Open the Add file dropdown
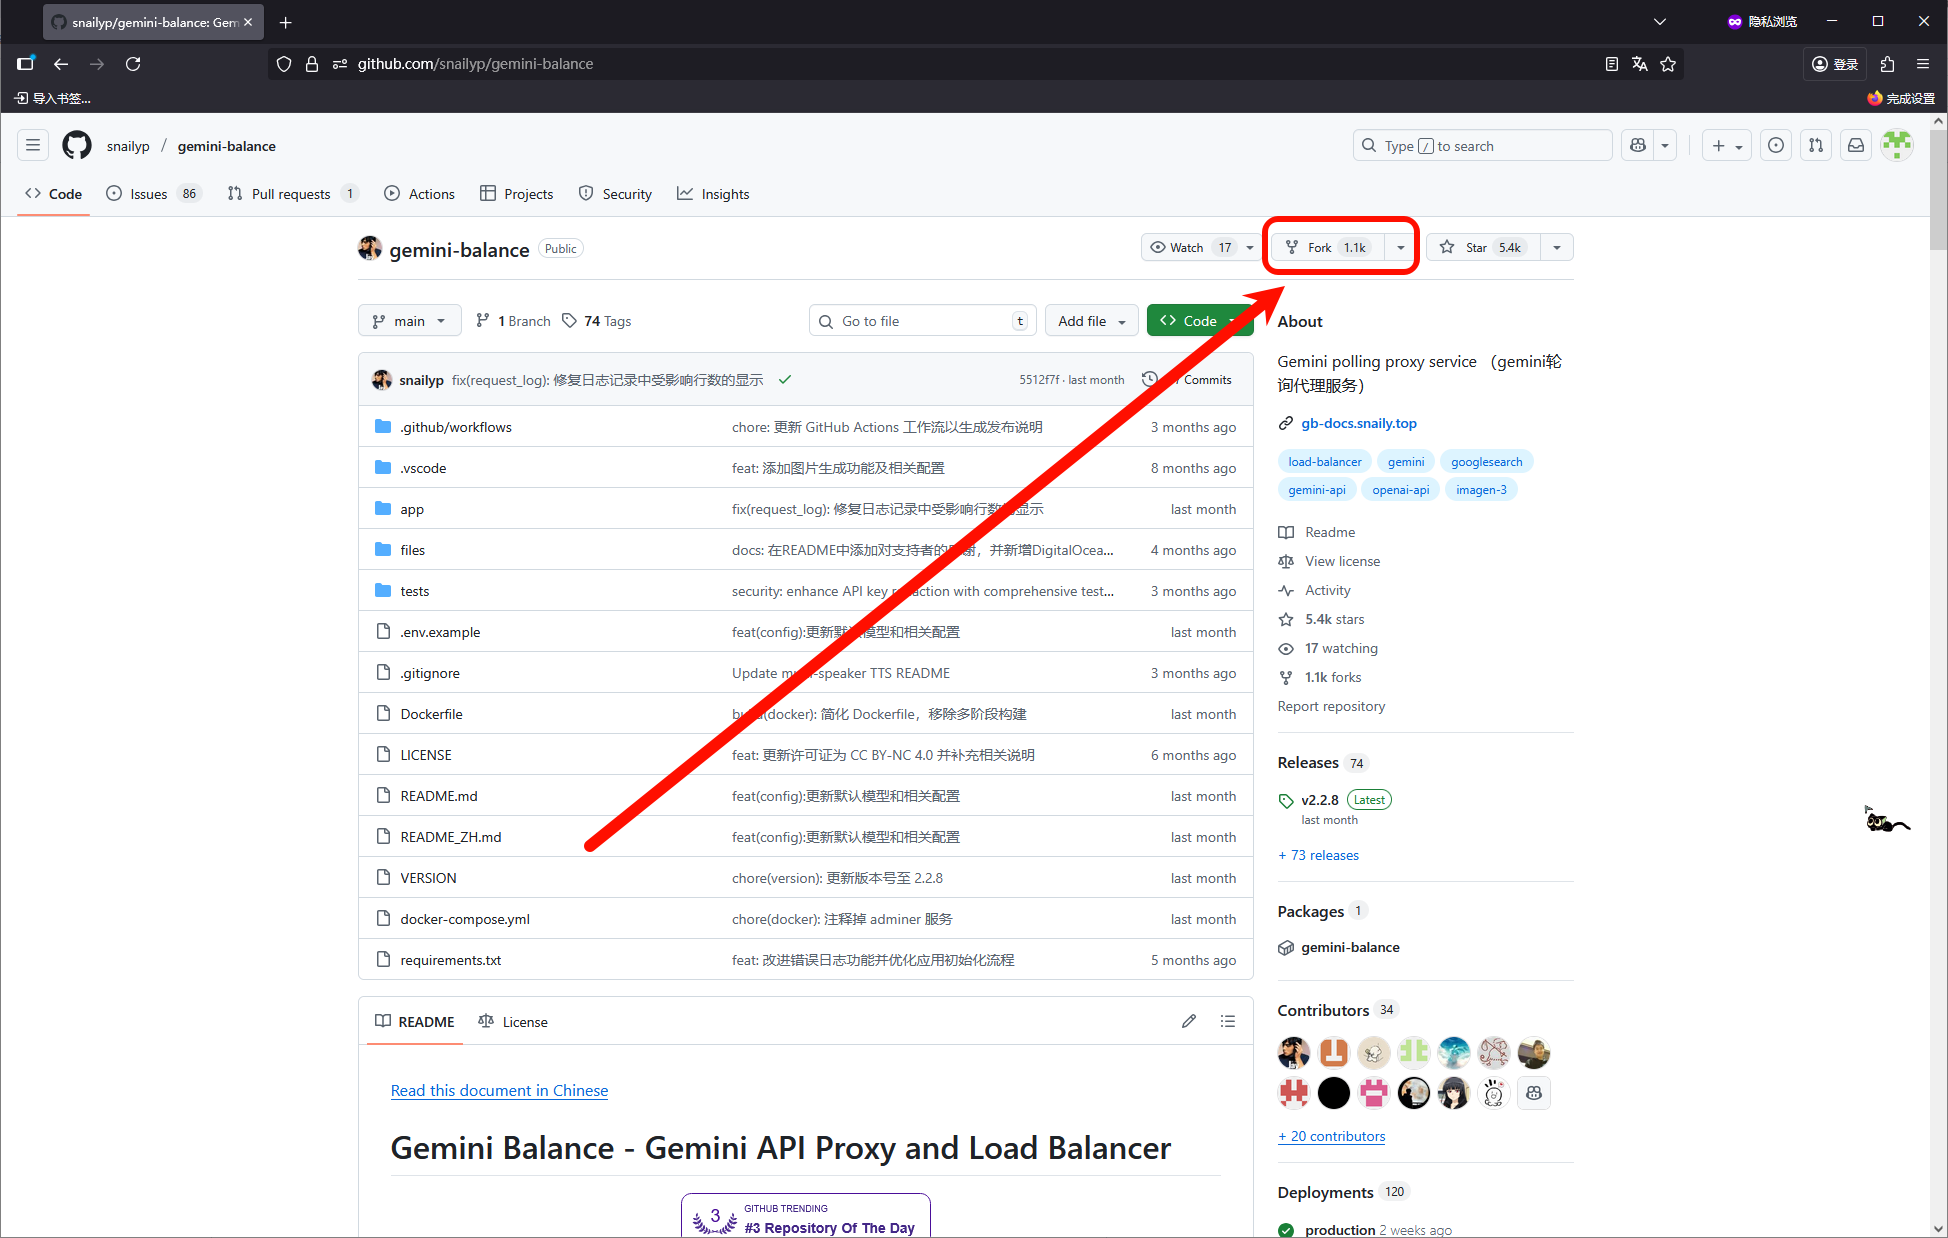 (x=1091, y=321)
